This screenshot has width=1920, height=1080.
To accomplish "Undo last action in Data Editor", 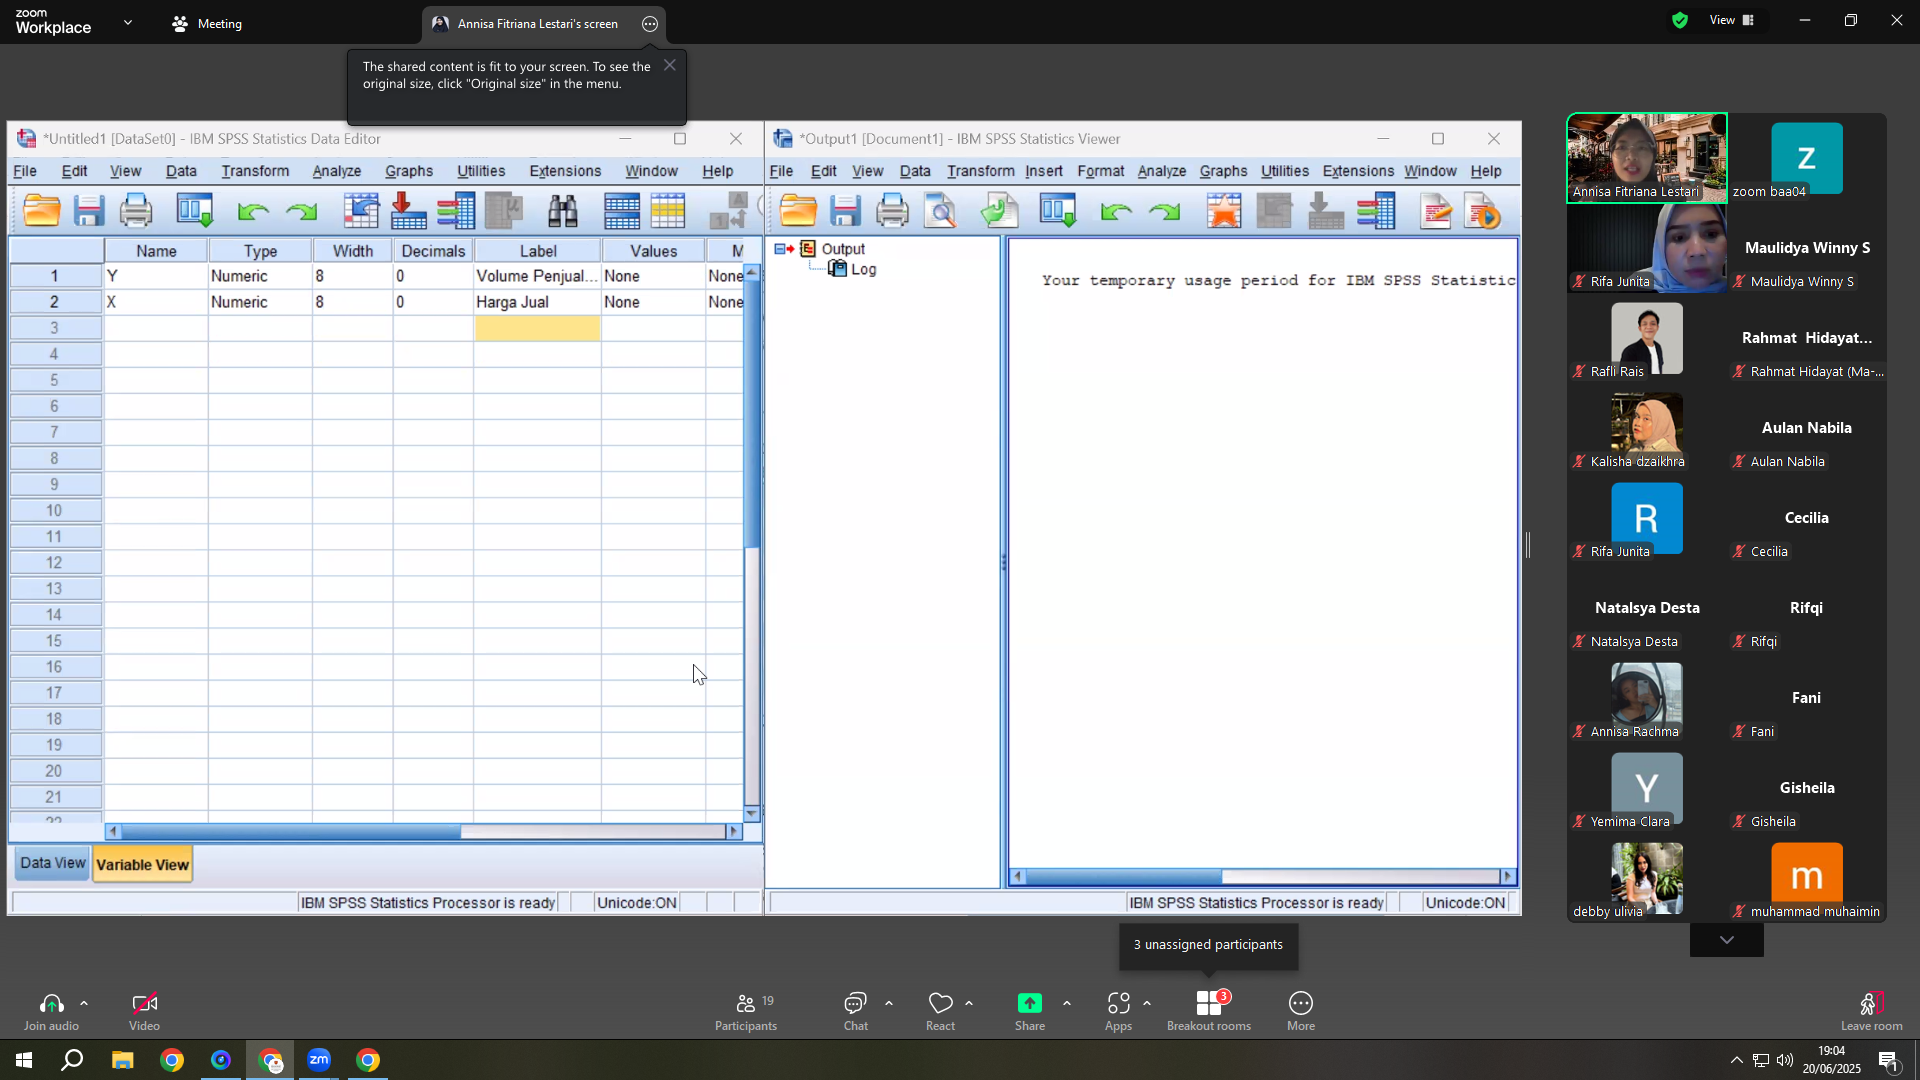I will [253, 211].
